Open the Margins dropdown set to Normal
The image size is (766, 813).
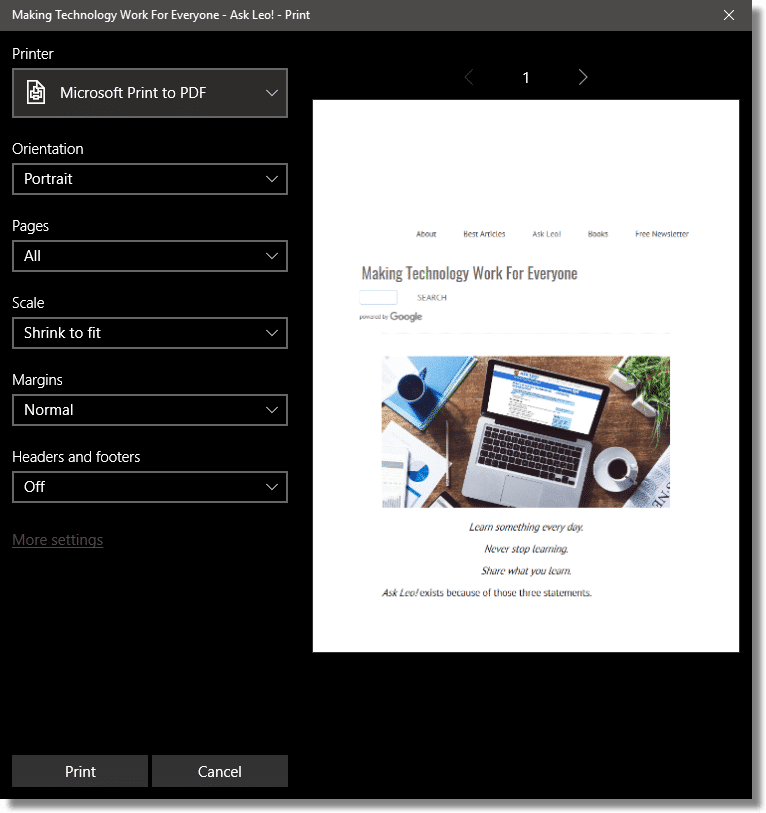[150, 410]
